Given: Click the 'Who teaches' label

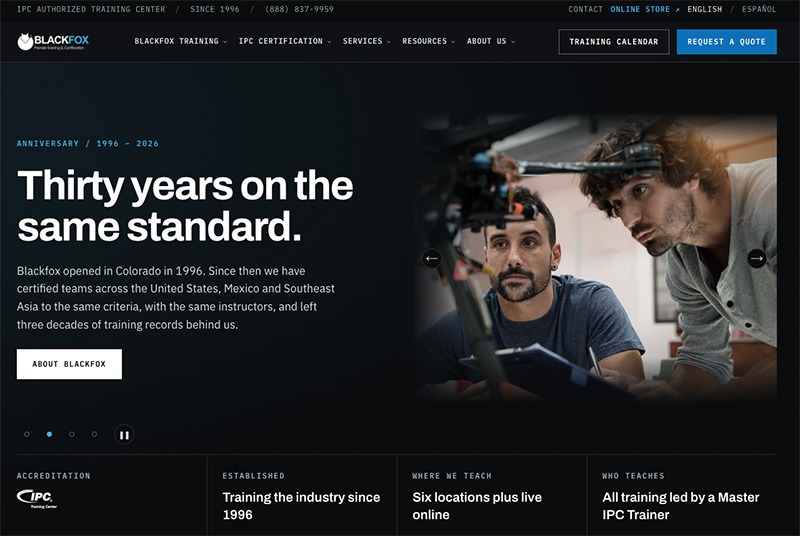Looking at the screenshot, I should click(633, 476).
